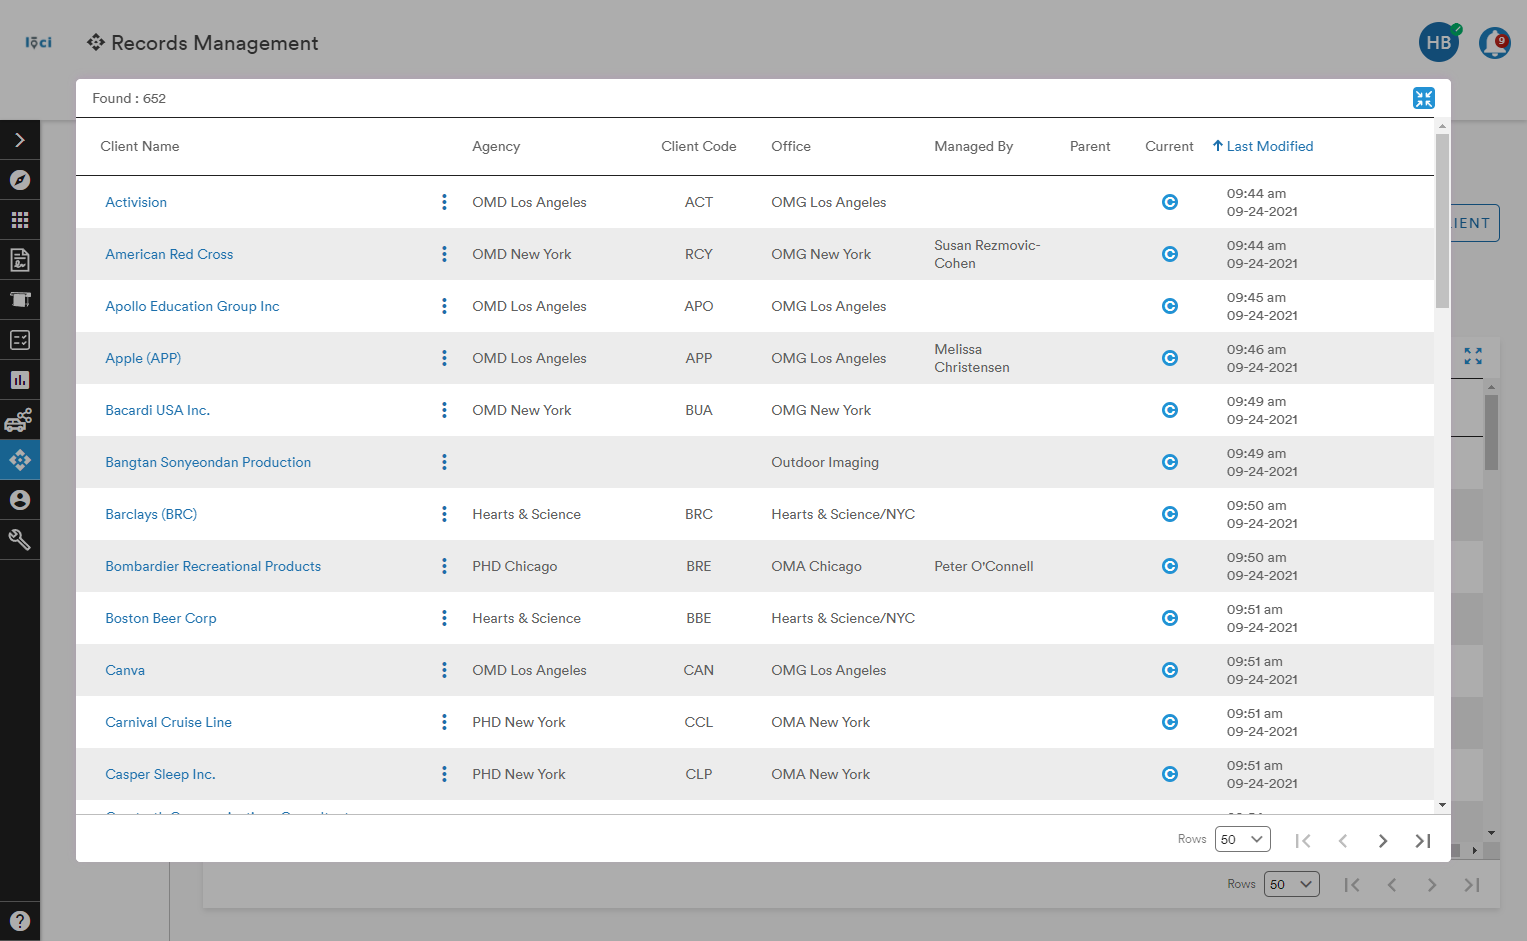Open the checklist sidebar icon
Screen dimensions: 1527x941
click(x=20, y=340)
